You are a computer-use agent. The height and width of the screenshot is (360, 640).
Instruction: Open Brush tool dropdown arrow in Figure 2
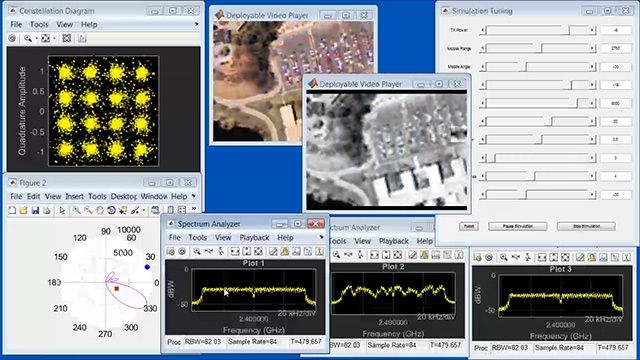point(143,211)
